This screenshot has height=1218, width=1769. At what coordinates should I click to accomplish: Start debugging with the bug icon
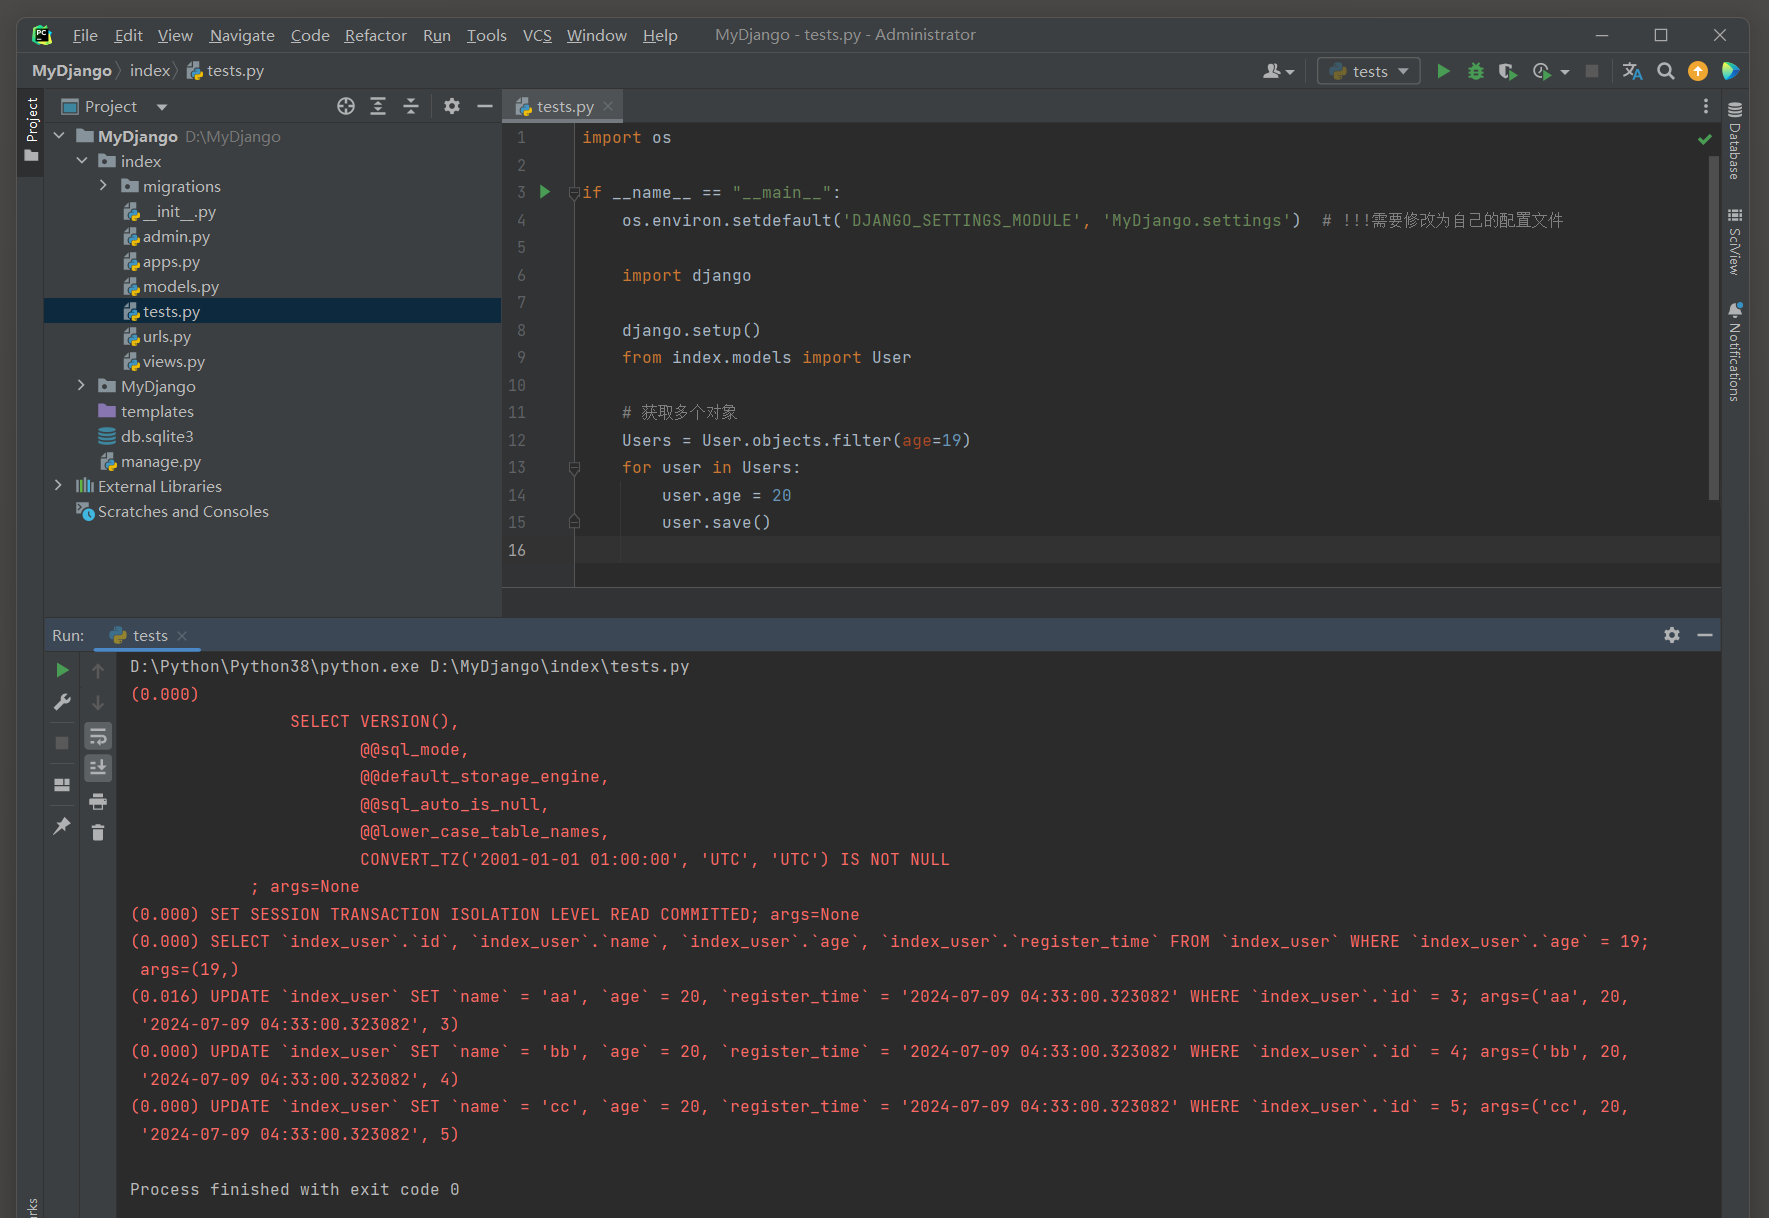(1475, 71)
